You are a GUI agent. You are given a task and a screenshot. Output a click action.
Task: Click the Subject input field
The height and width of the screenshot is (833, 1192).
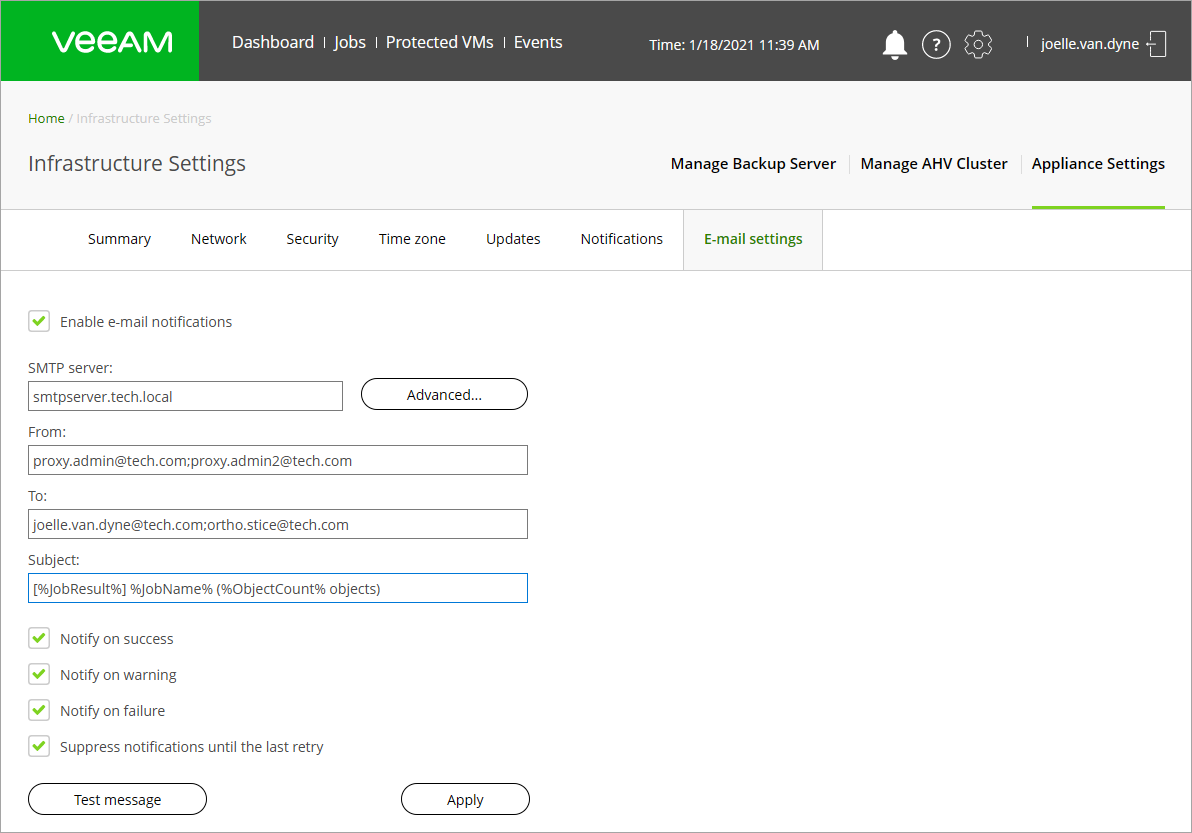coord(277,588)
